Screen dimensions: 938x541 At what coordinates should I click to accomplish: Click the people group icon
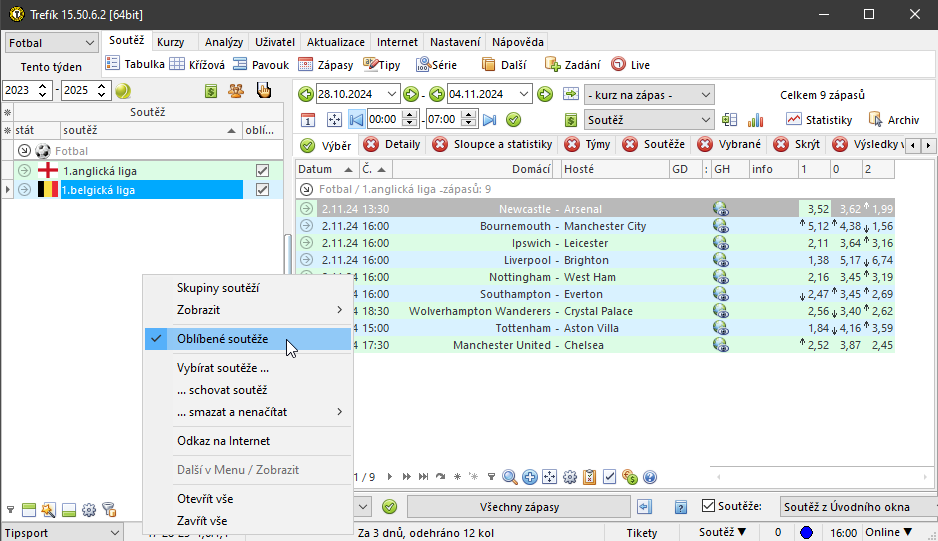(x=236, y=91)
